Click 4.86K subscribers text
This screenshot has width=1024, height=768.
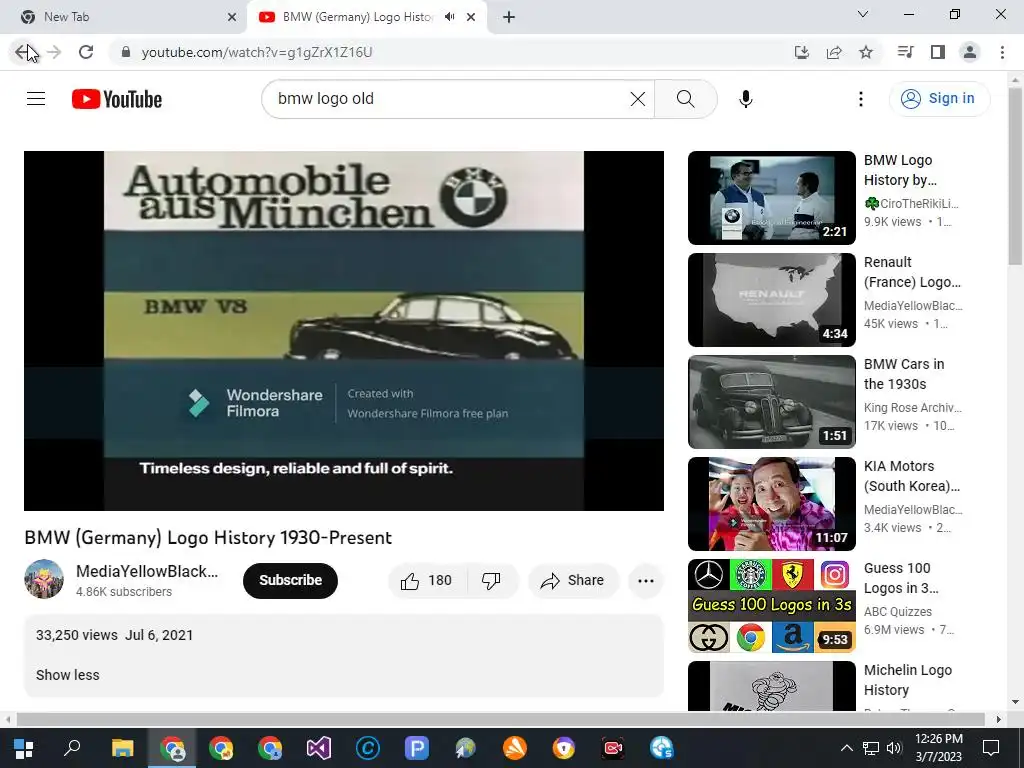click(124, 592)
